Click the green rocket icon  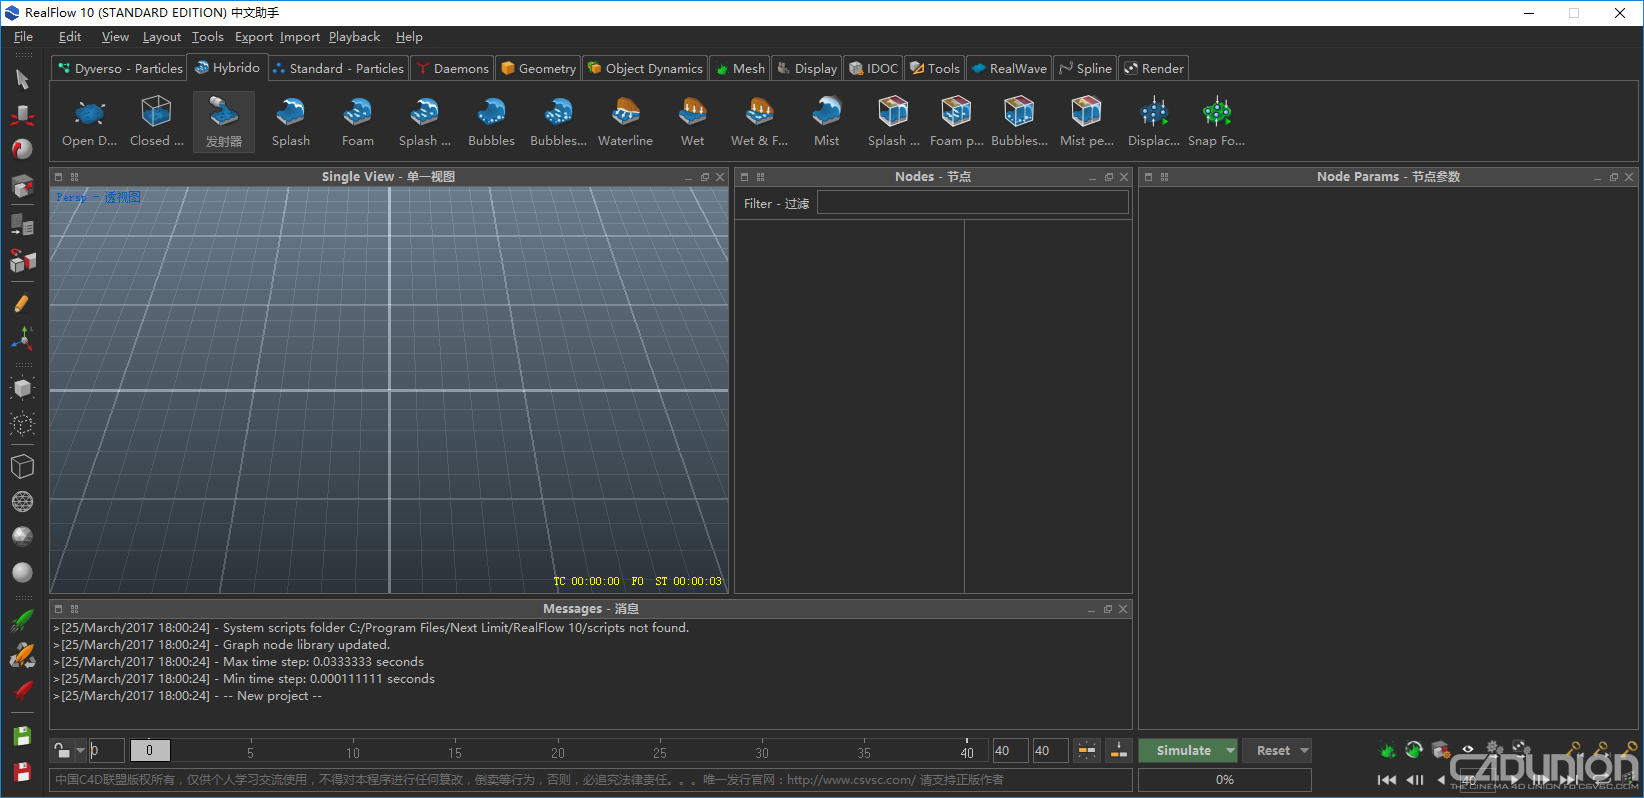[22, 621]
